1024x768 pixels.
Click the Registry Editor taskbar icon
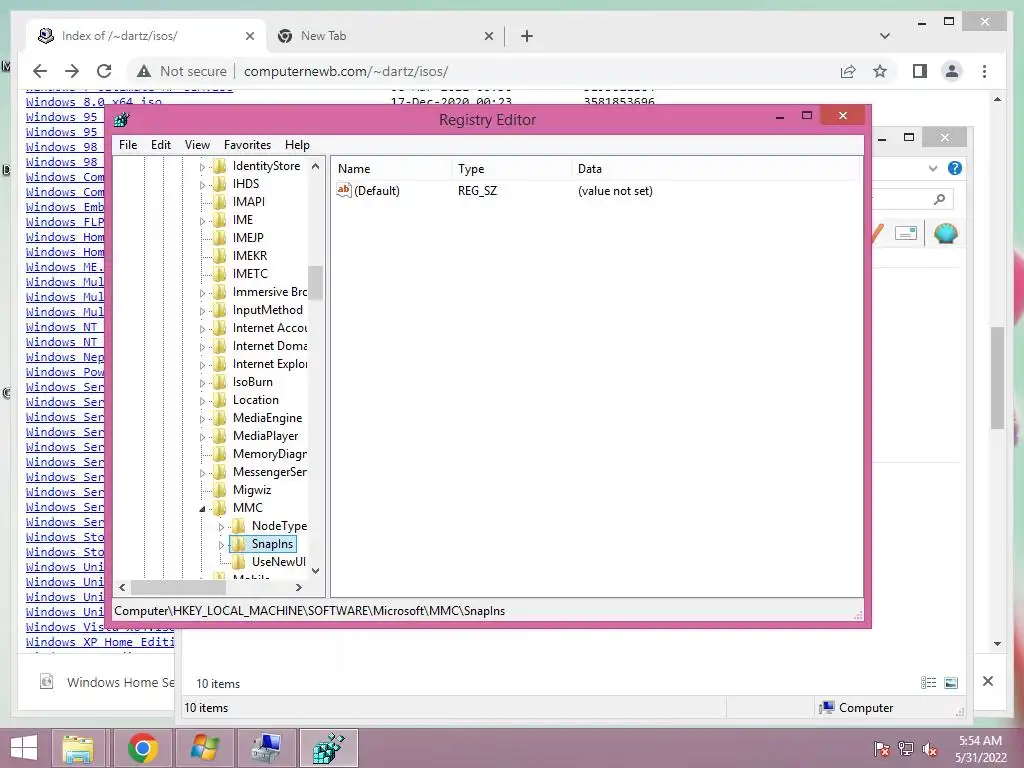point(328,748)
